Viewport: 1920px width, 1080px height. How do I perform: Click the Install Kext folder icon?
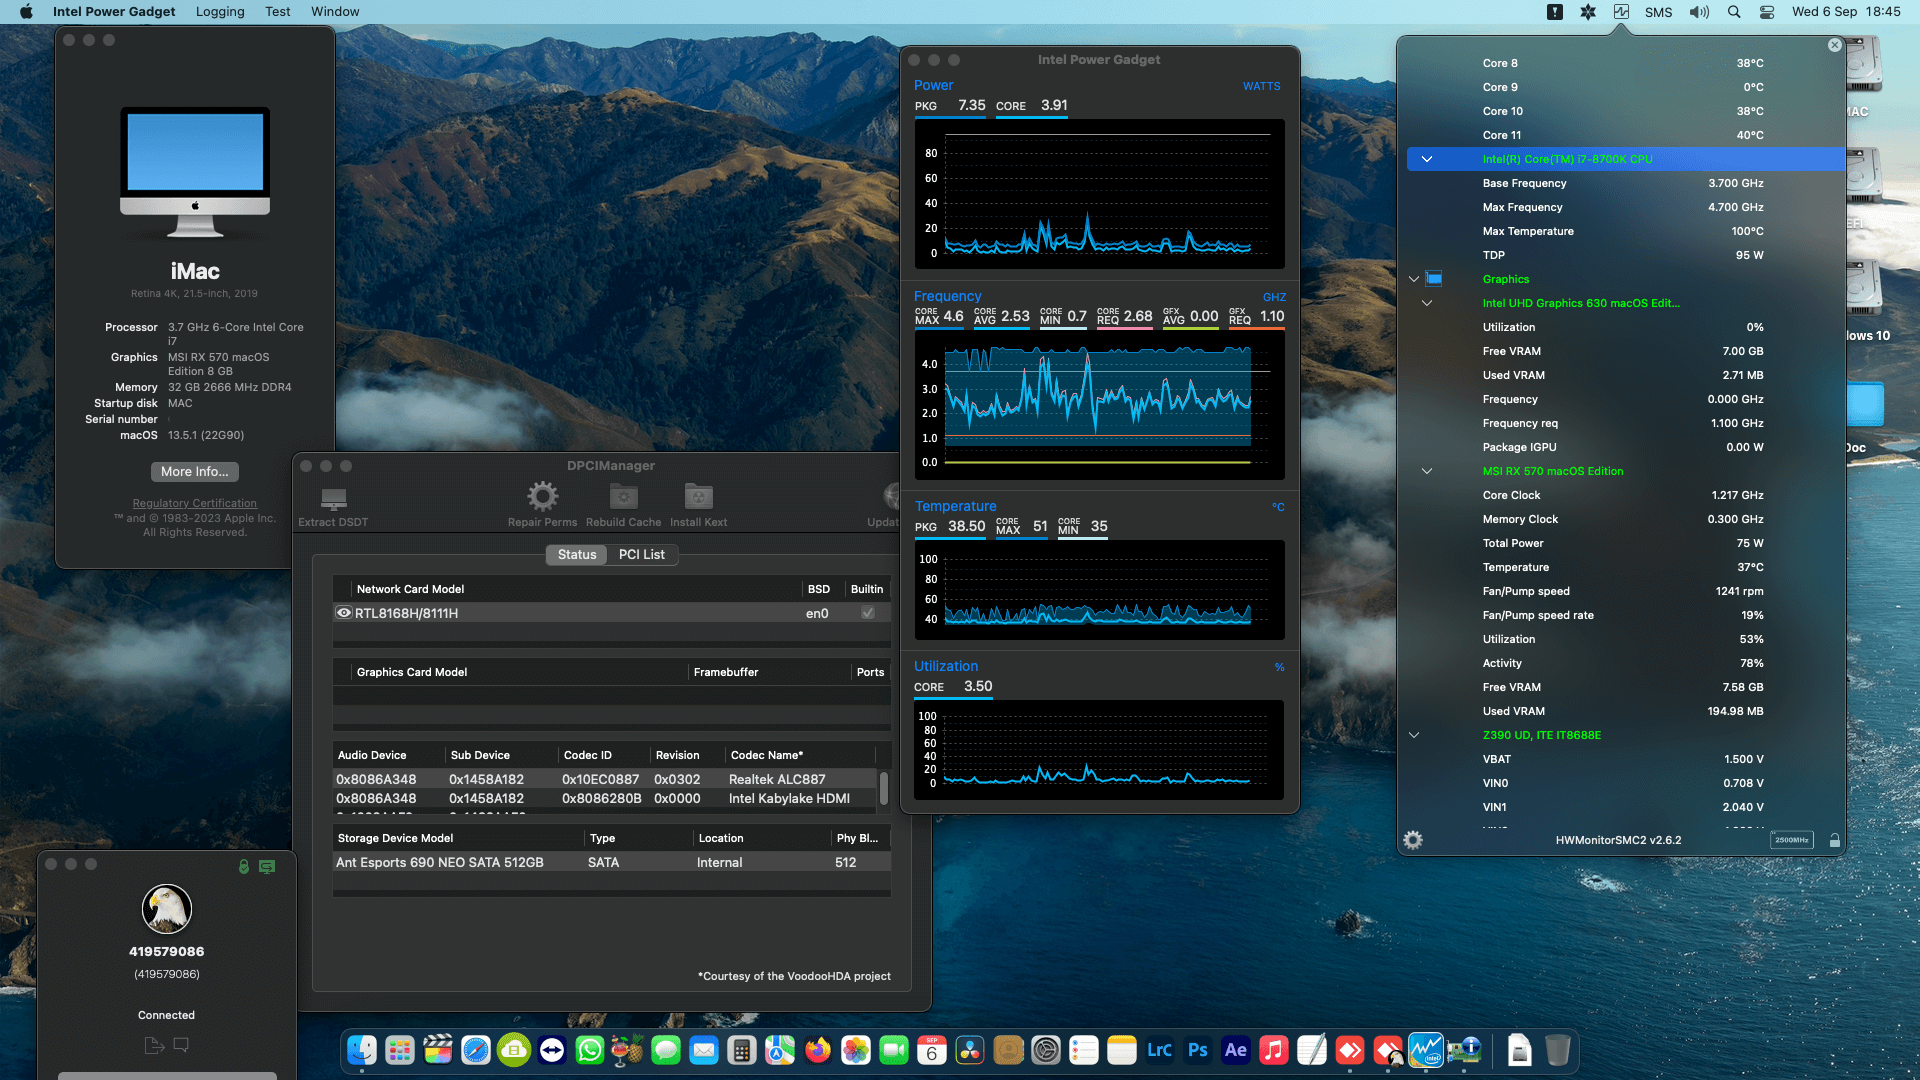pos(698,495)
